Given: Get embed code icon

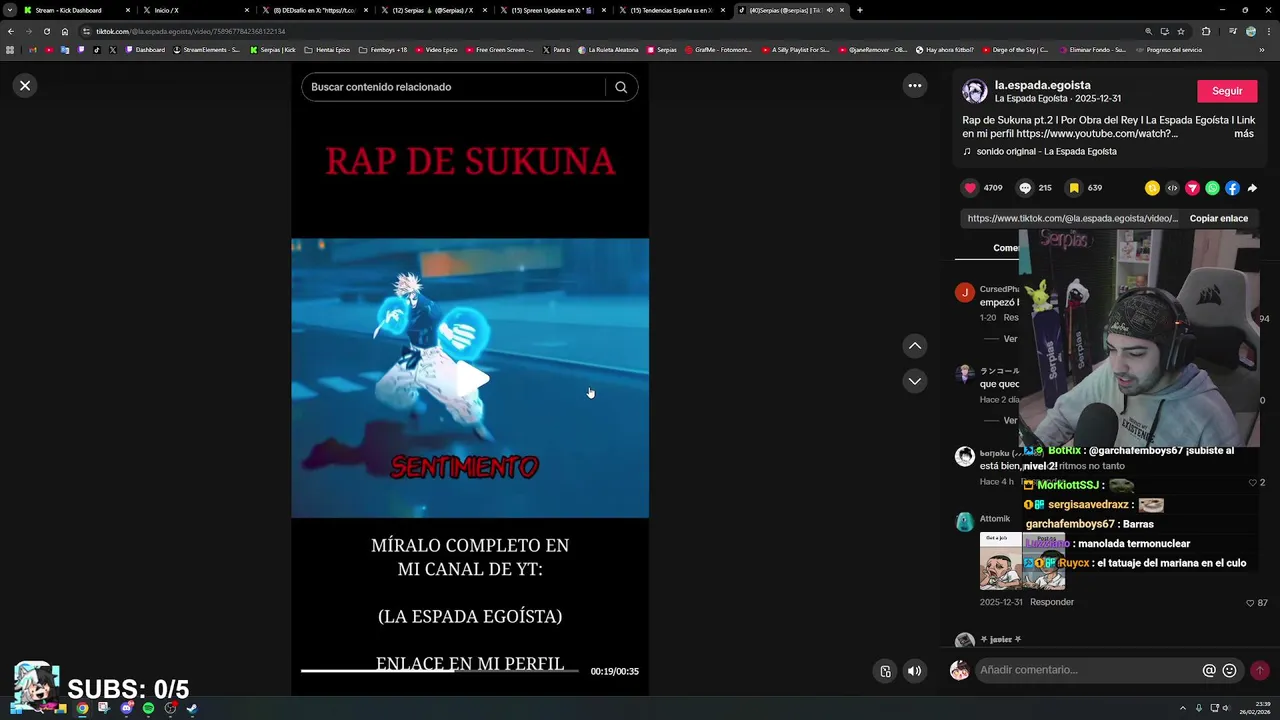Looking at the screenshot, I should click(x=1172, y=188).
